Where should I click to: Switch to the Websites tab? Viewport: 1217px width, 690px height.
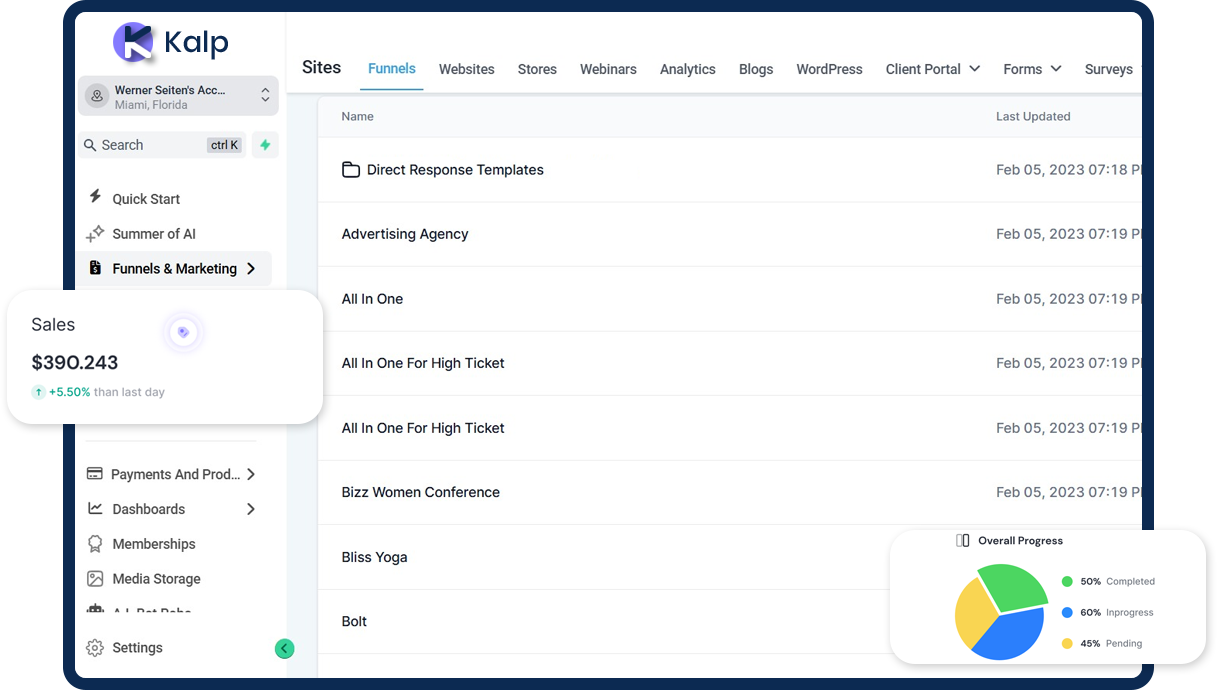click(x=467, y=69)
